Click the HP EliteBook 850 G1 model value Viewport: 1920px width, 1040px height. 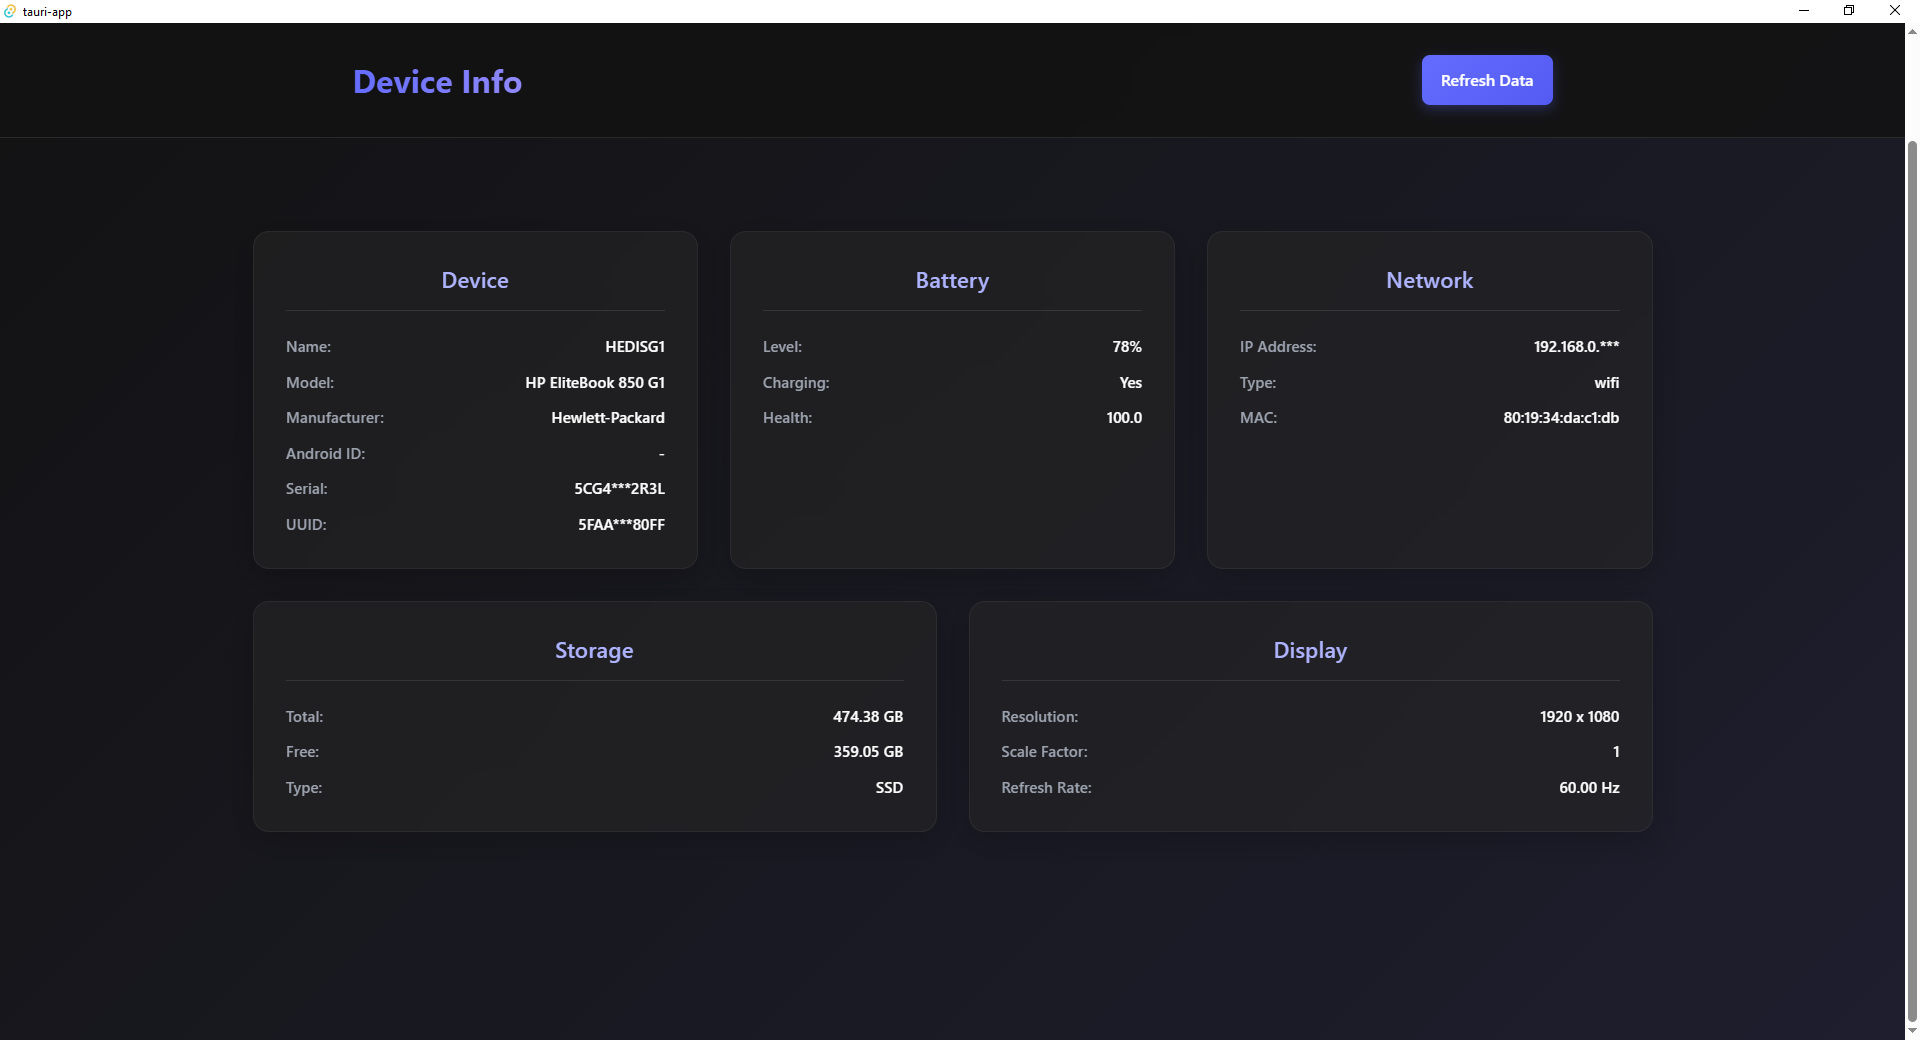(594, 383)
